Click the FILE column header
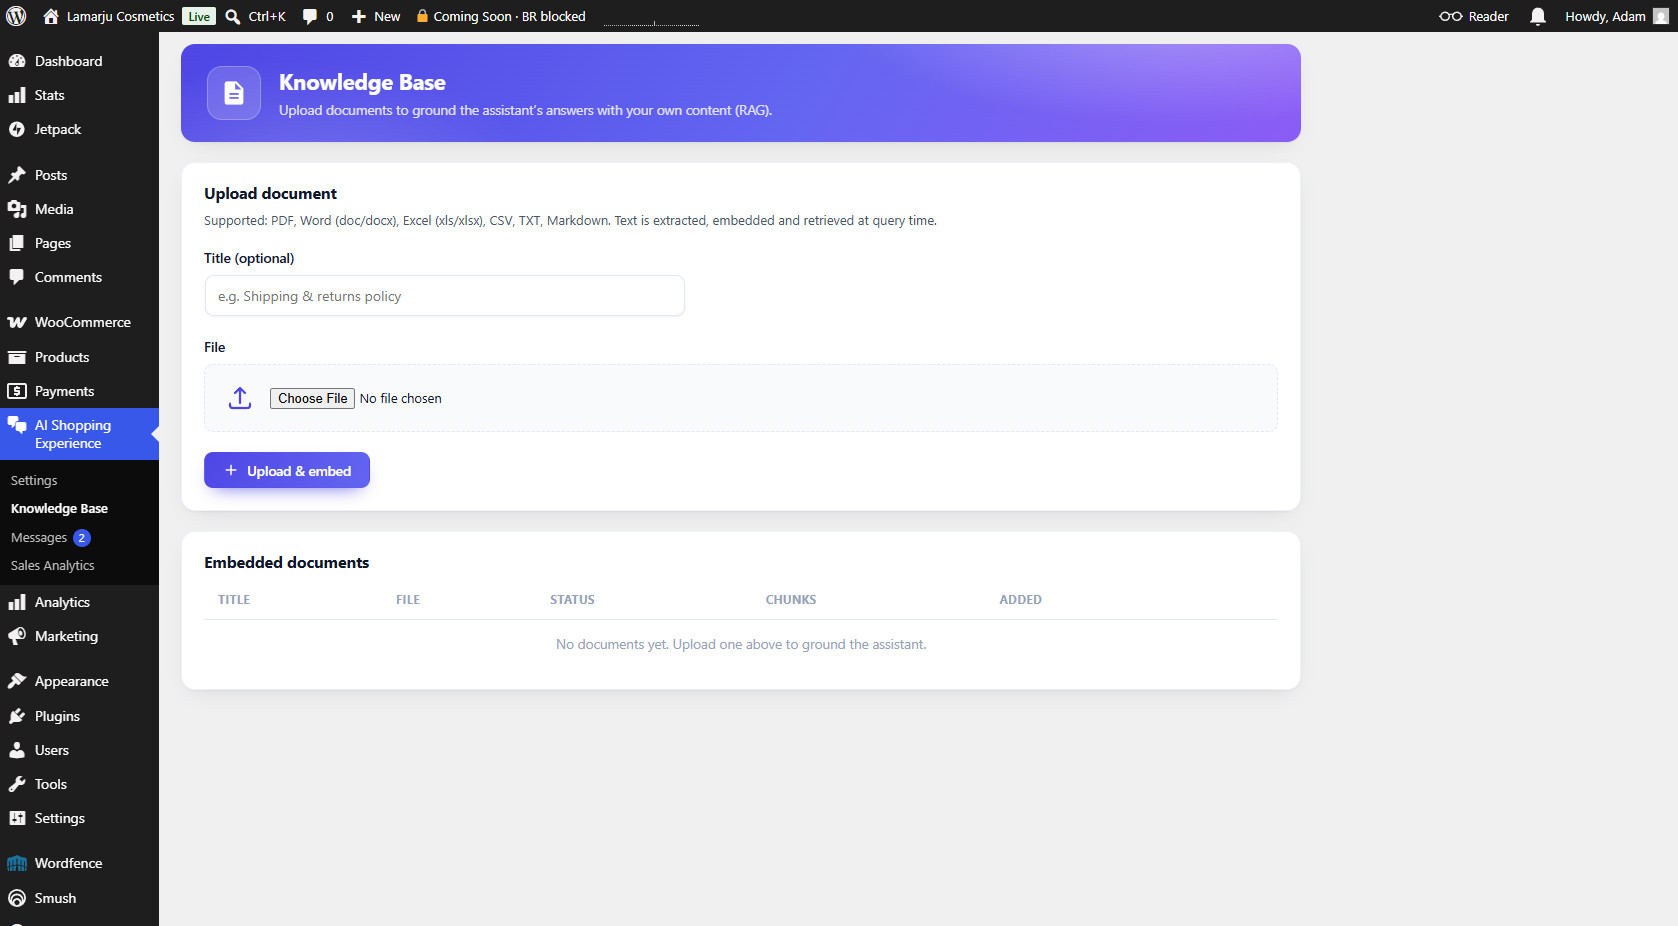Screen dimensions: 1678x926 pyautogui.click(x=408, y=600)
